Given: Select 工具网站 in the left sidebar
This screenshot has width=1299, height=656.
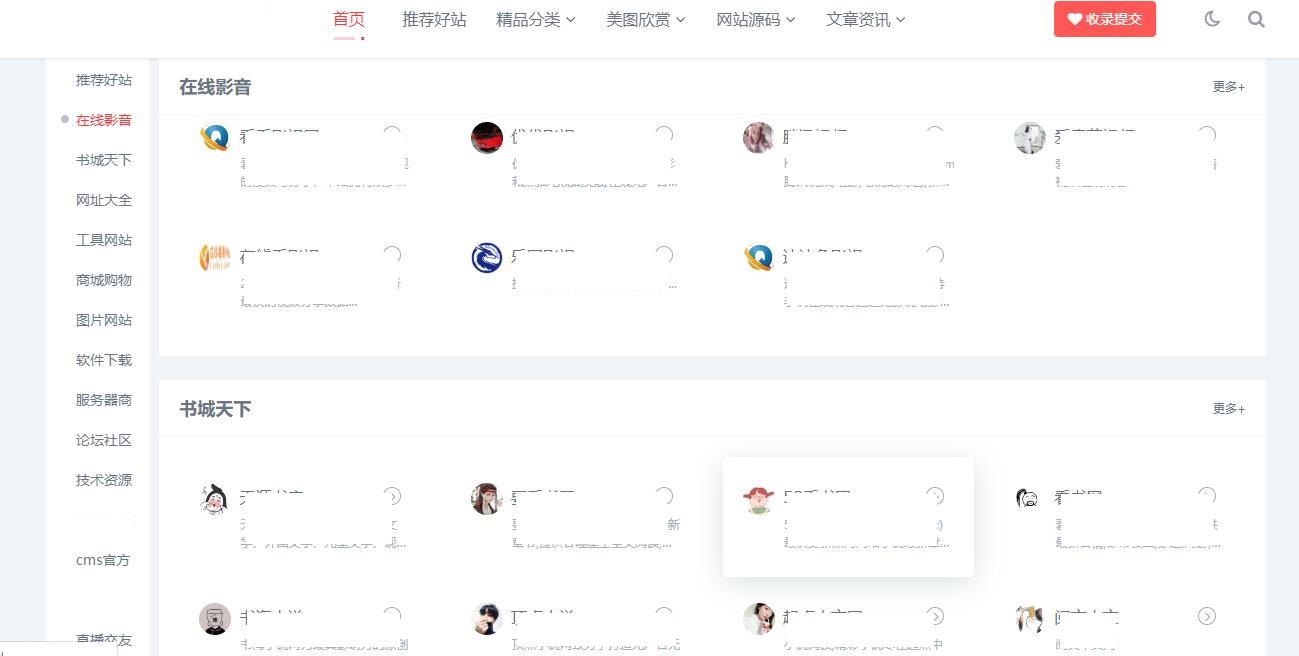Looking at the screenshot, I should click(104, 240).
